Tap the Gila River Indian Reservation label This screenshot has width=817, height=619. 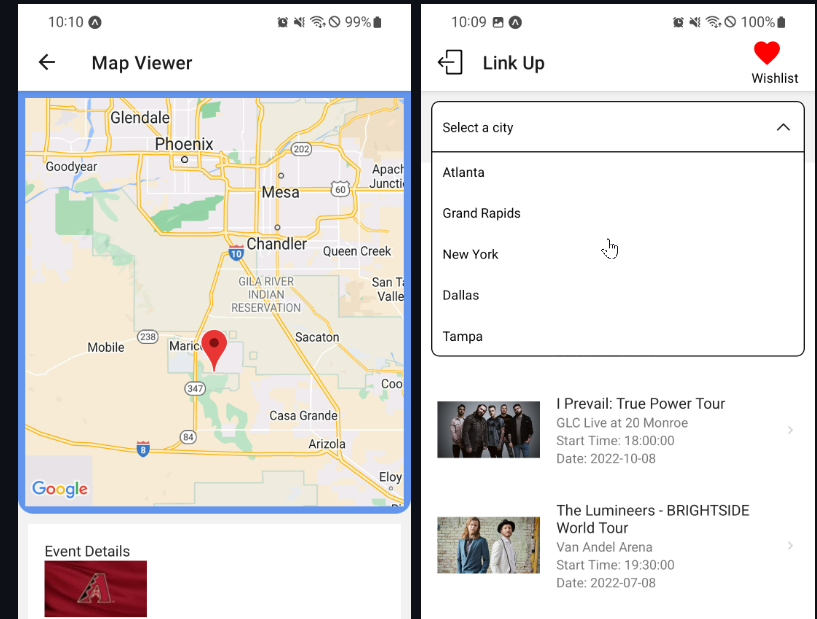[266, 294]
